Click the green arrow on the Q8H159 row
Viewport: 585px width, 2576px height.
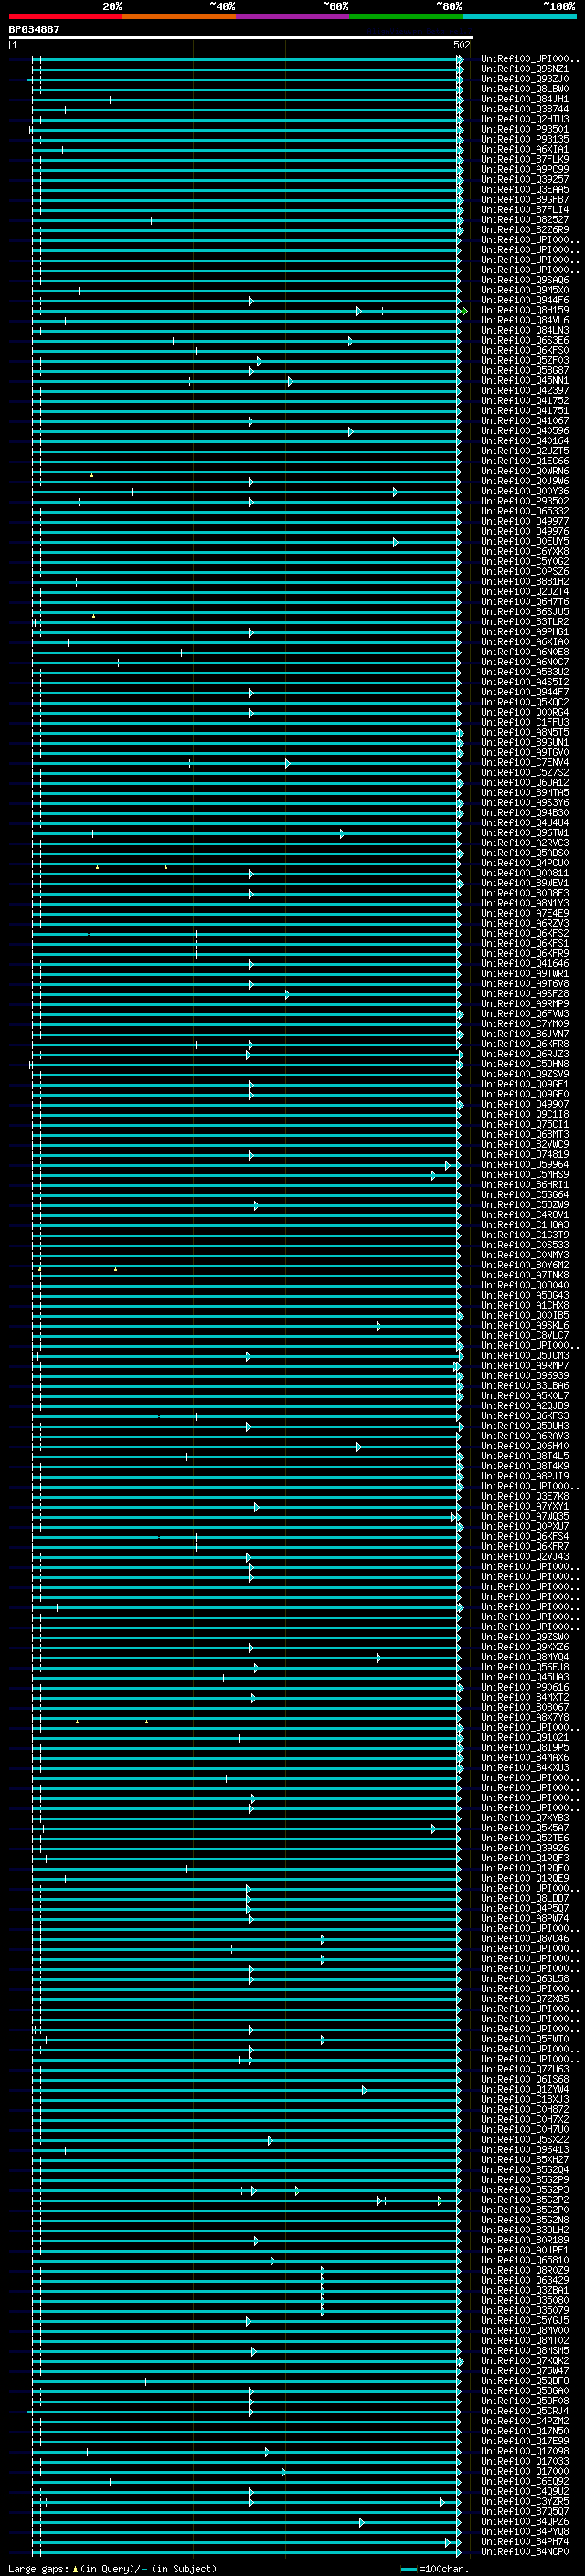click(x=465, y=311)
